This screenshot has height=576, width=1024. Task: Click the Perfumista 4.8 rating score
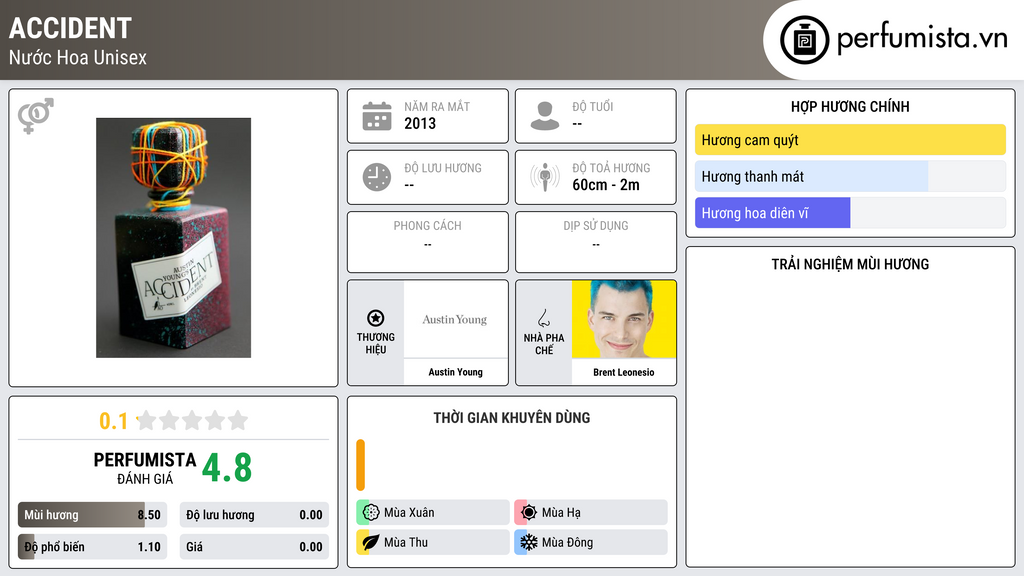(227, 468)
